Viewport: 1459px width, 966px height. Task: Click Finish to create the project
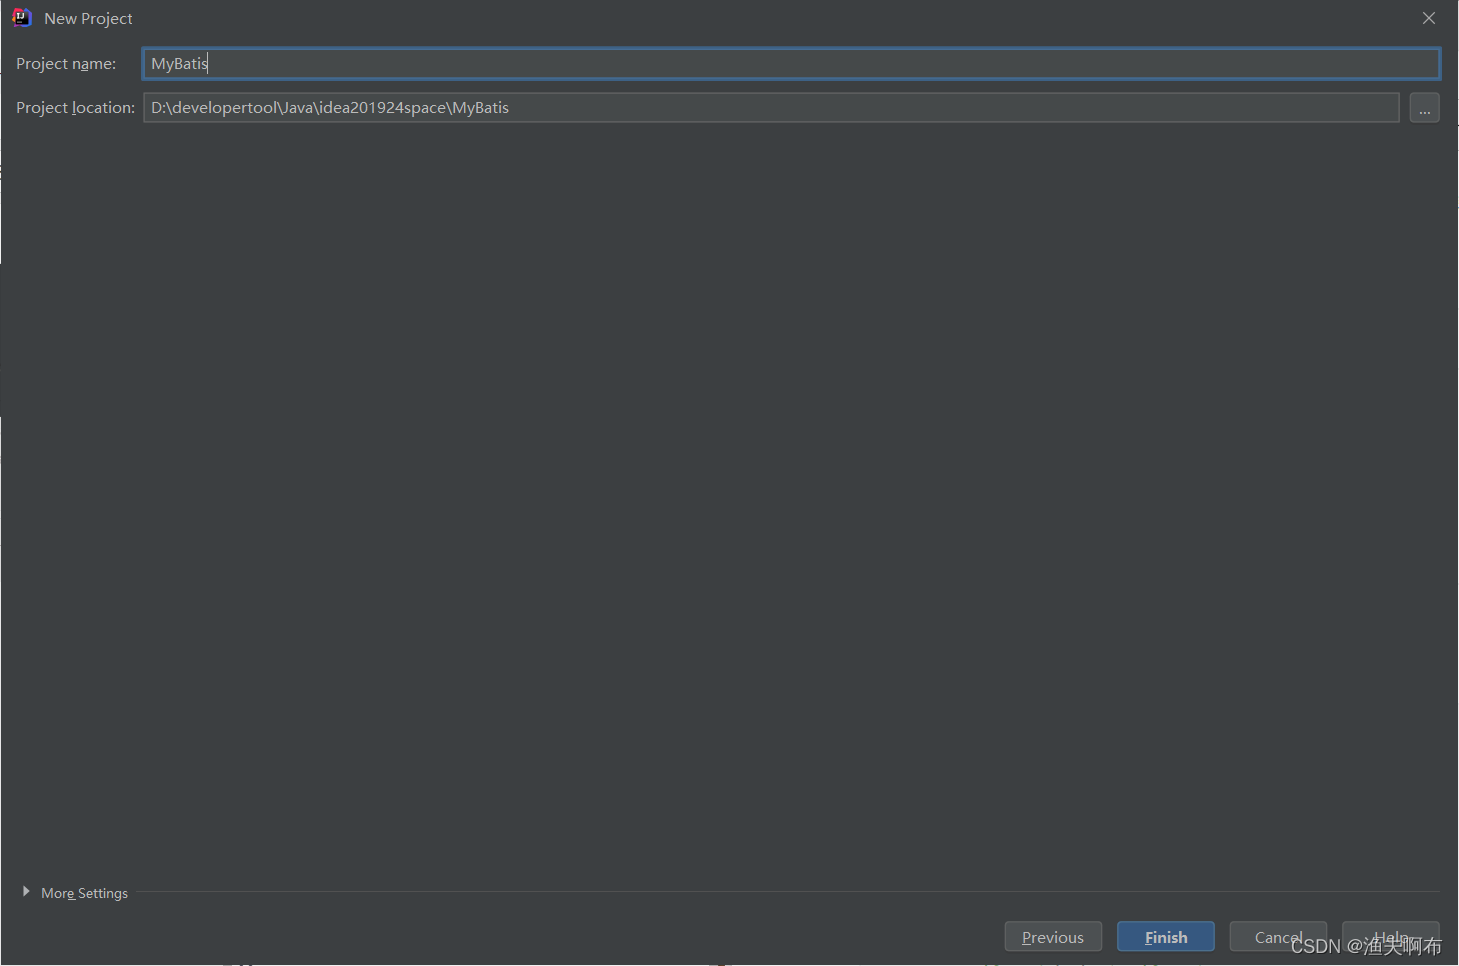[1166, 937]
